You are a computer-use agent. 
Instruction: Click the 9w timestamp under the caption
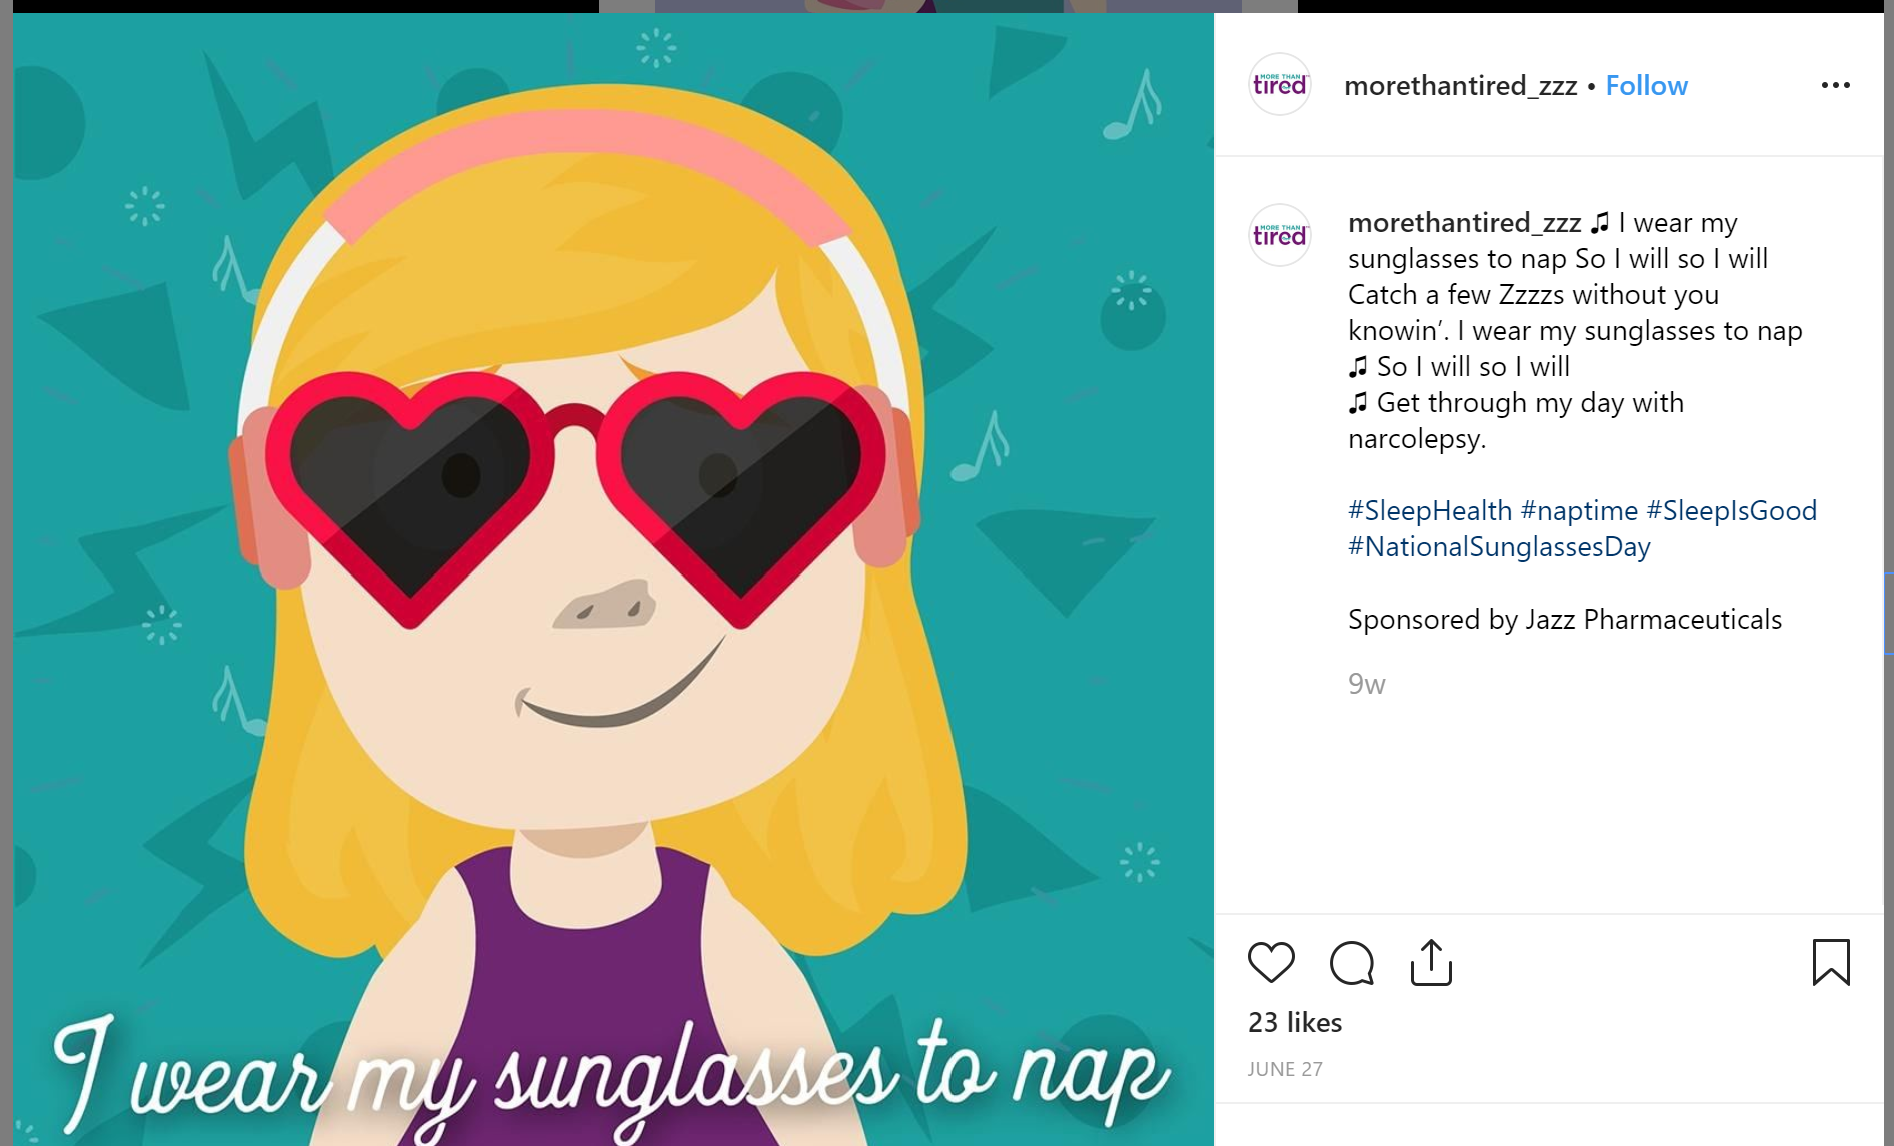pos(1366,684)
